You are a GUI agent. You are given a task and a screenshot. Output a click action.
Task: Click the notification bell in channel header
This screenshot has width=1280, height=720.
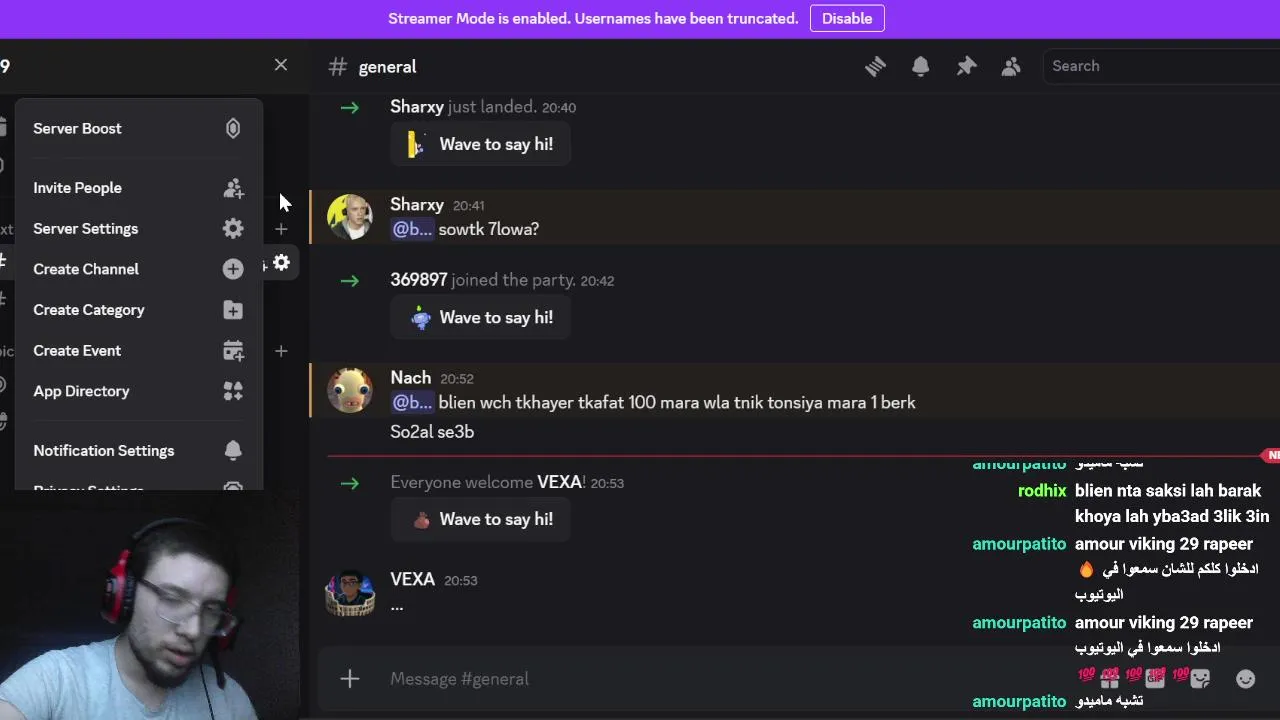click(x=920, y=66)
